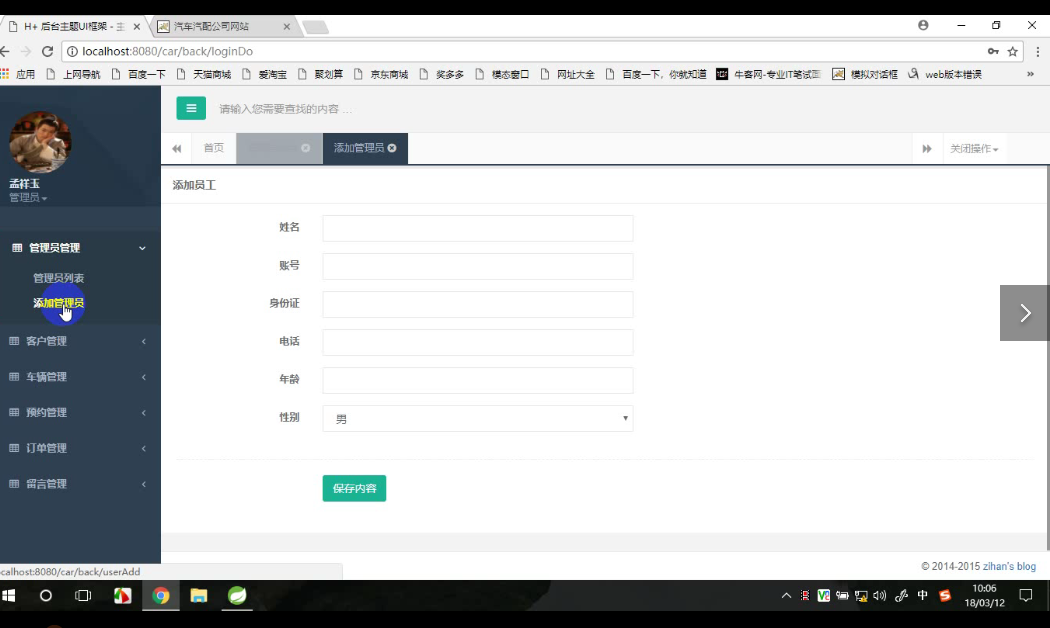Screen dimensions: 1050x628
Task: Expand the 管理员 user role dropdown
Action: tap(28, 198)
